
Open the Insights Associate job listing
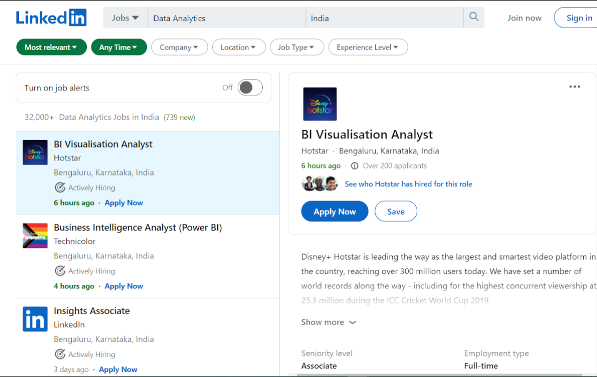92,311
